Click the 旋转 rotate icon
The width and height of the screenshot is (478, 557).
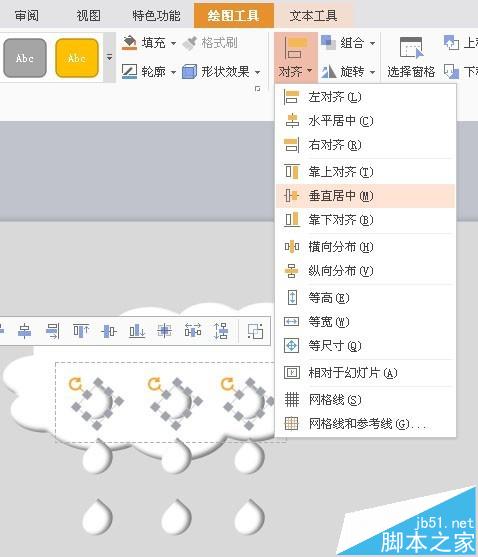tap(328, 71)
